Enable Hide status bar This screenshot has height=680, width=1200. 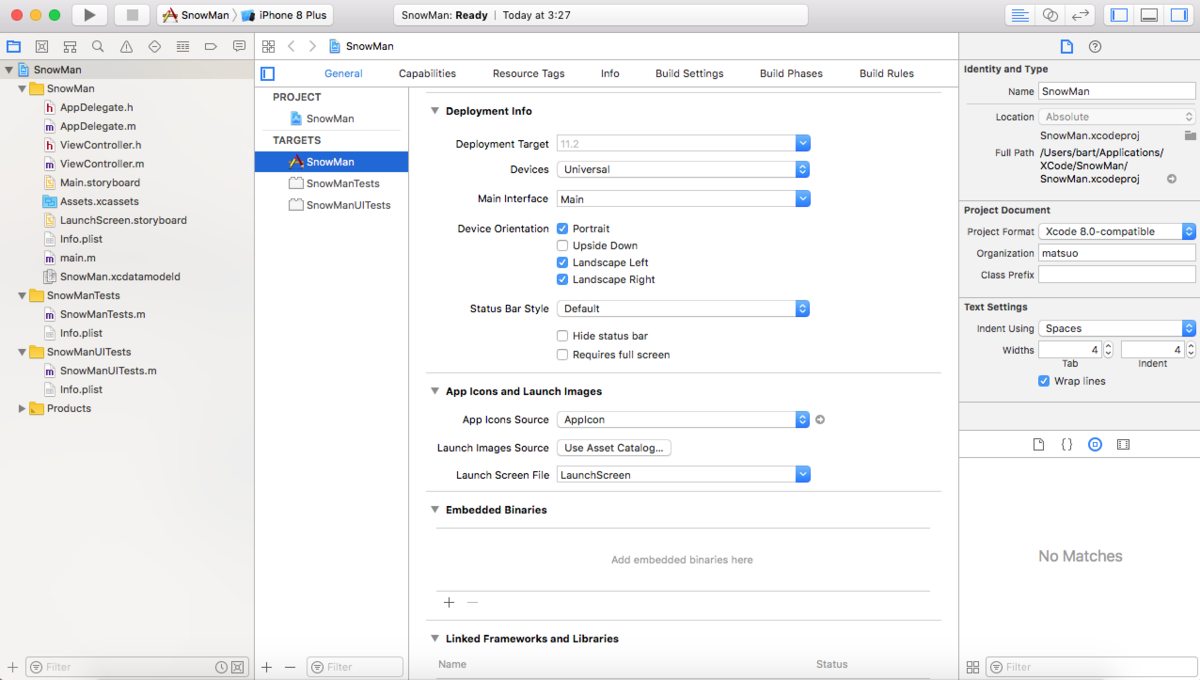pos(563,336)
